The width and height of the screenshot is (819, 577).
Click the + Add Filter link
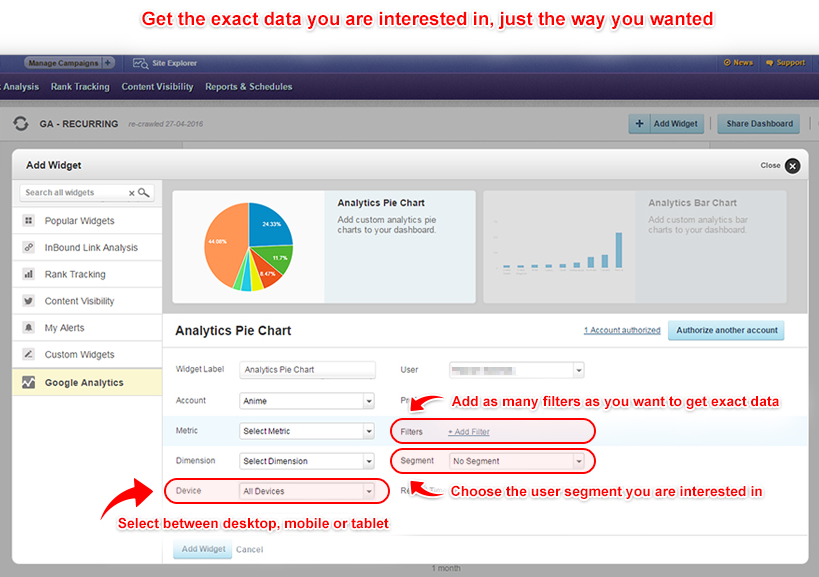click(469, 432)
